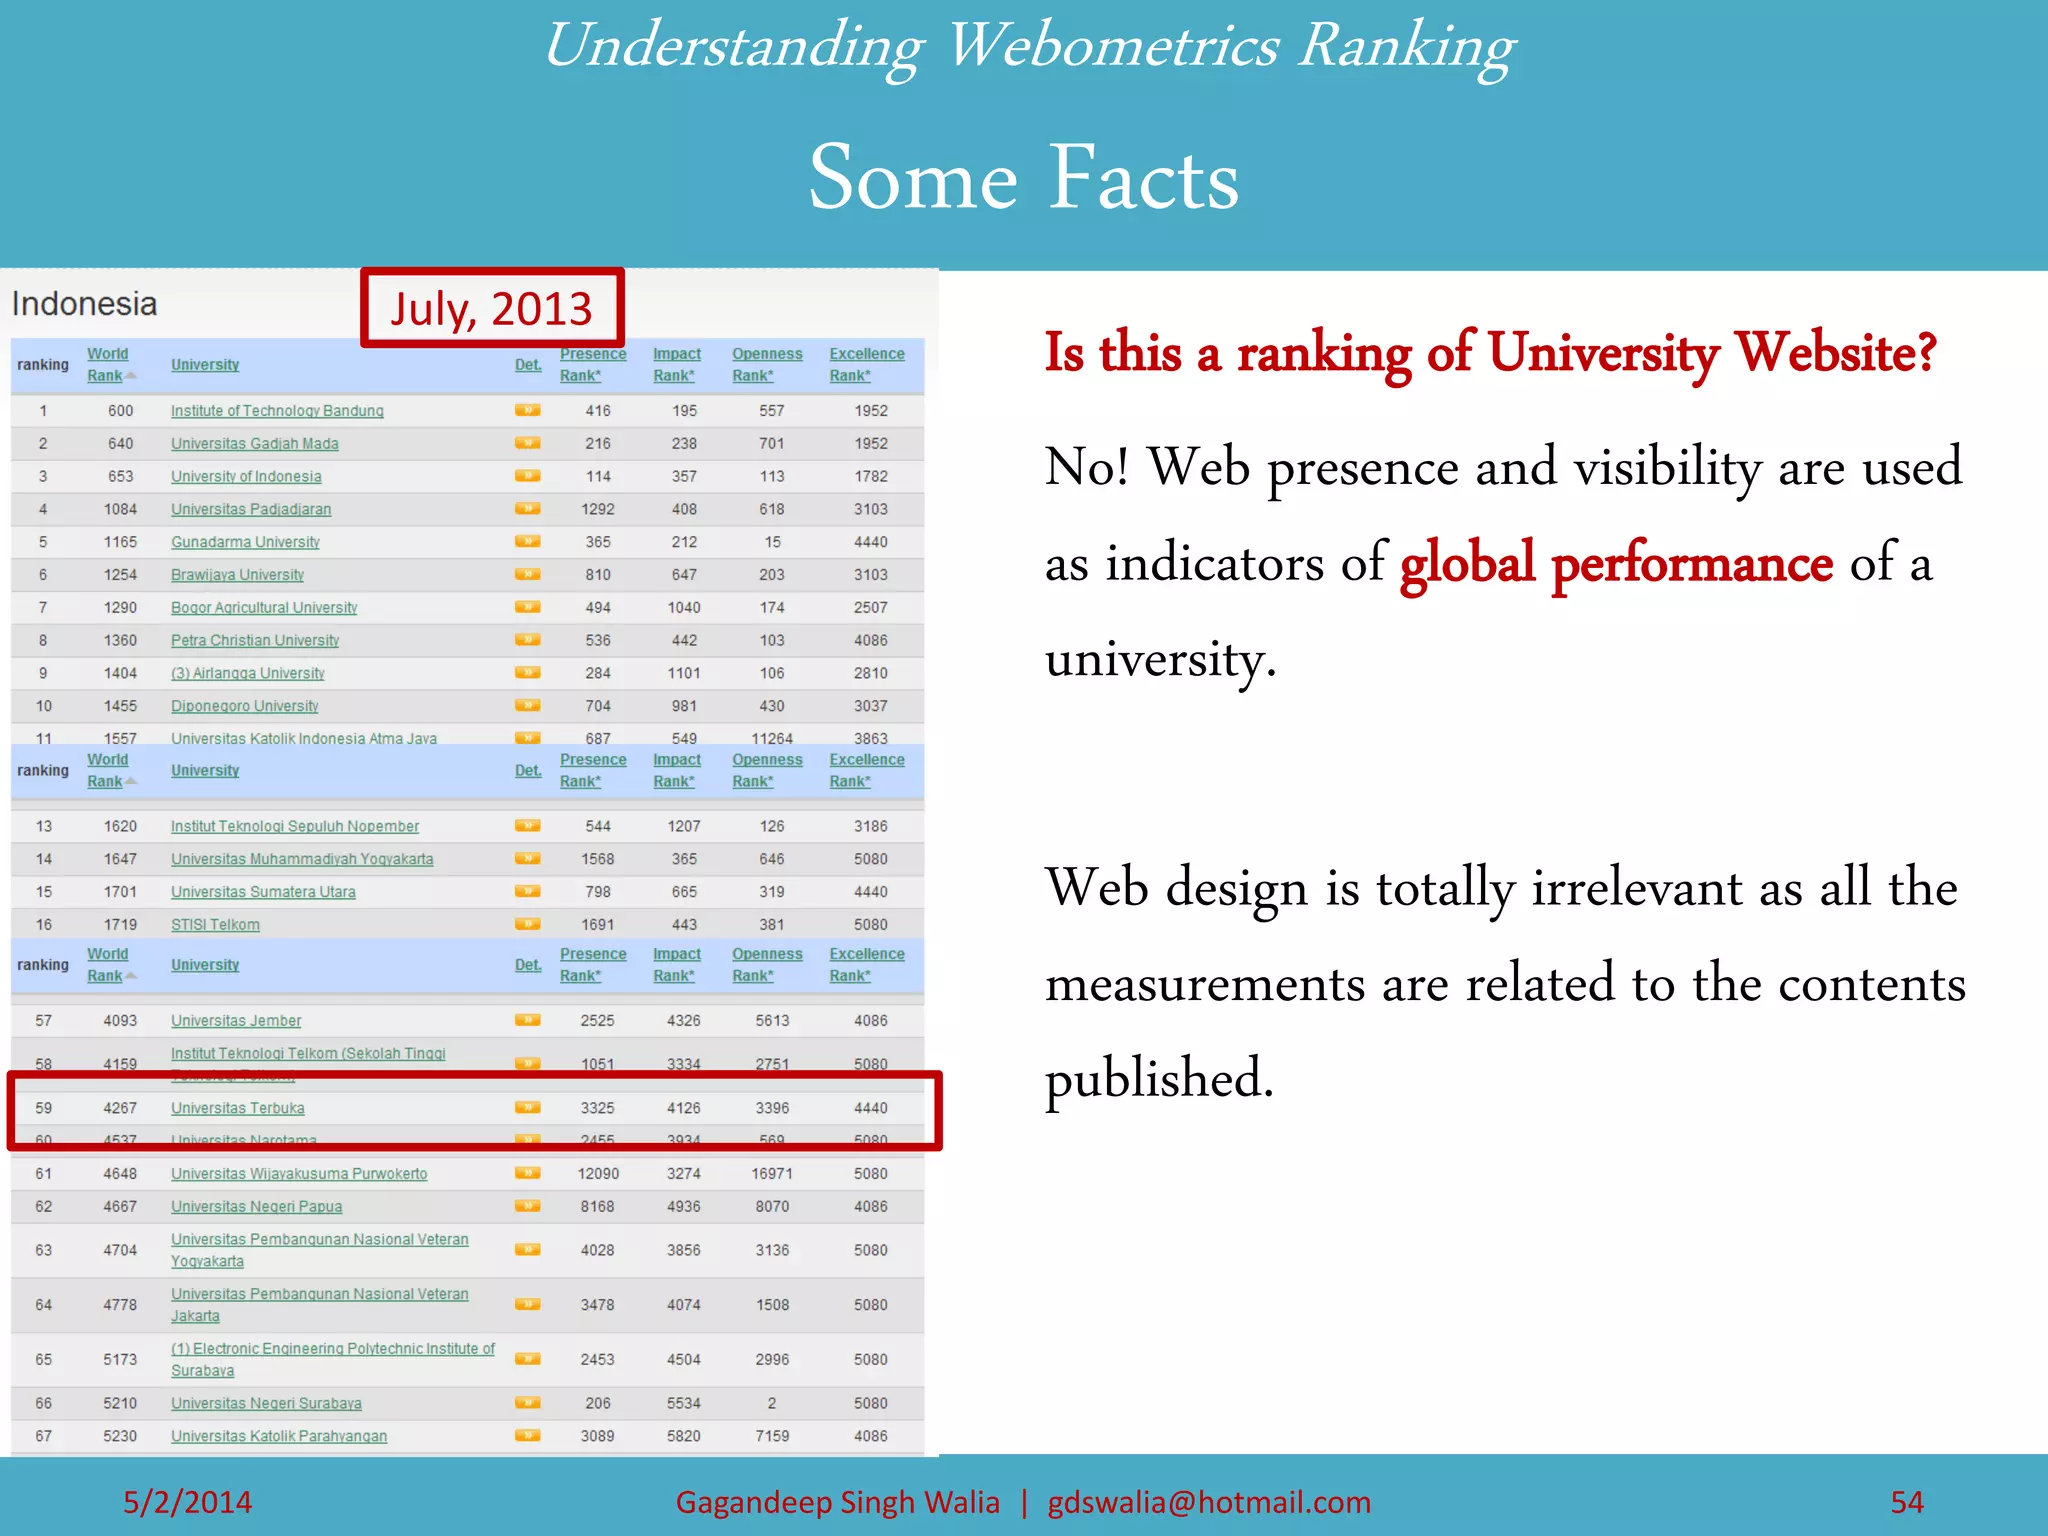The image size is (2048, 1536).
Task: Open details icon for Bogor Agricultural University
Action: [x=527, y=607]
